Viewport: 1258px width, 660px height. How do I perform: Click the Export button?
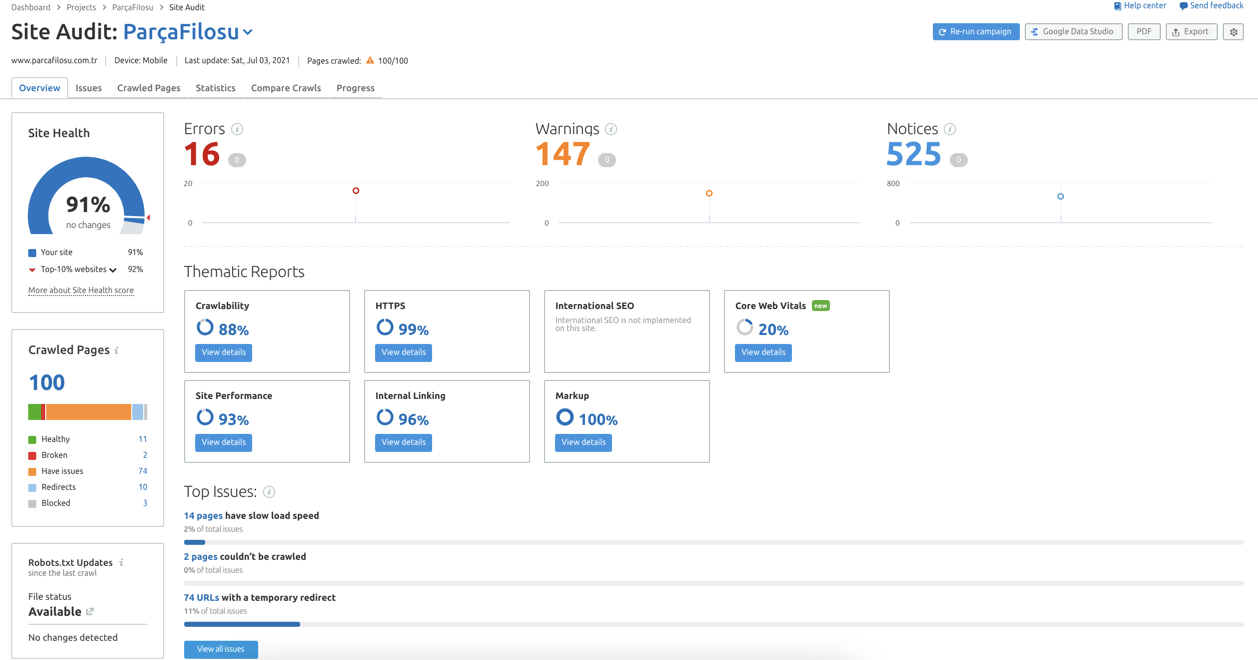[x=1191, y=32]
